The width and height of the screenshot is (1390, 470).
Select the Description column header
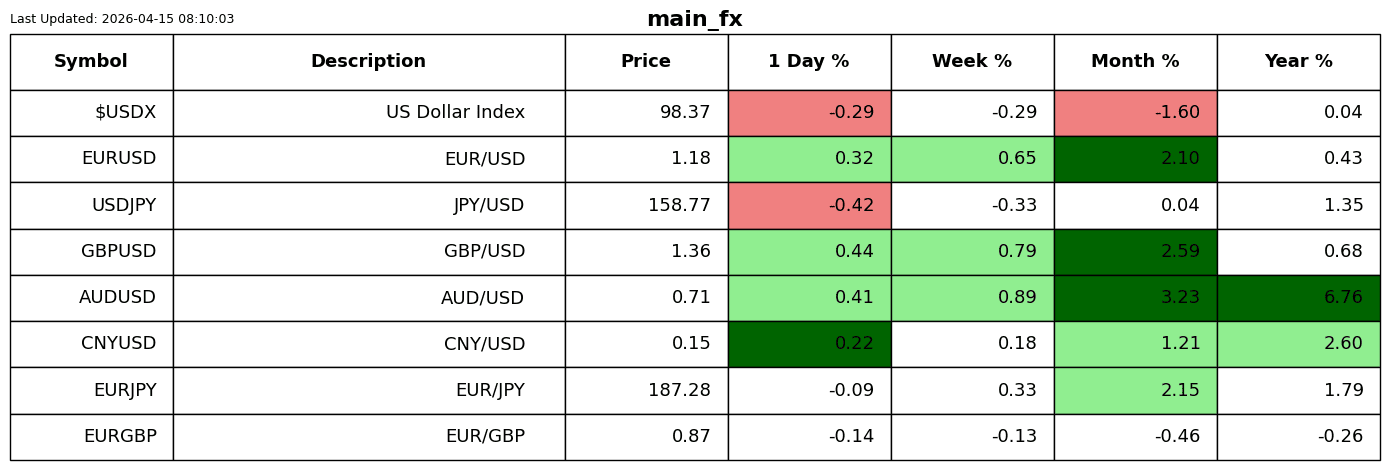pyautogui.click(x=369, y=62)
